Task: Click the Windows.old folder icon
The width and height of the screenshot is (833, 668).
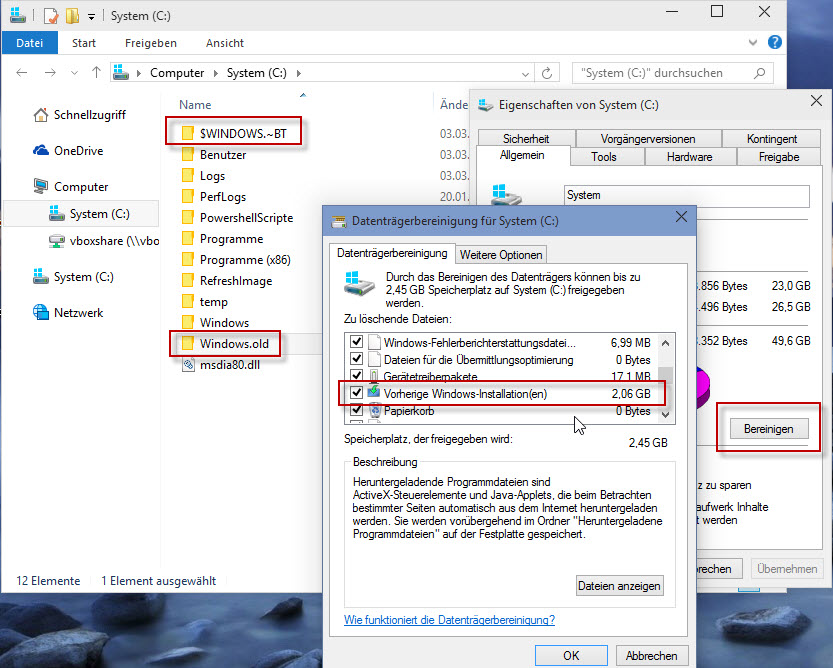Action: pyautogui.click(x=188, y=343)
